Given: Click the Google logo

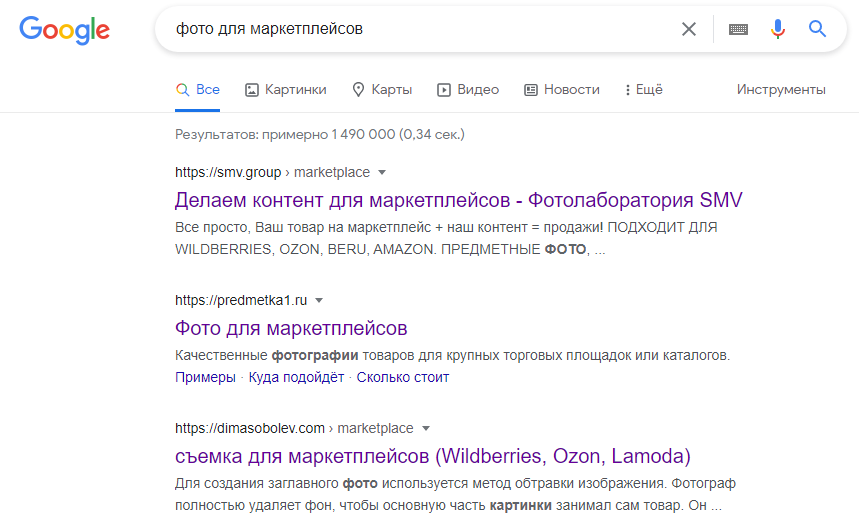Looking at the screenshot, I should click(65, 30).
